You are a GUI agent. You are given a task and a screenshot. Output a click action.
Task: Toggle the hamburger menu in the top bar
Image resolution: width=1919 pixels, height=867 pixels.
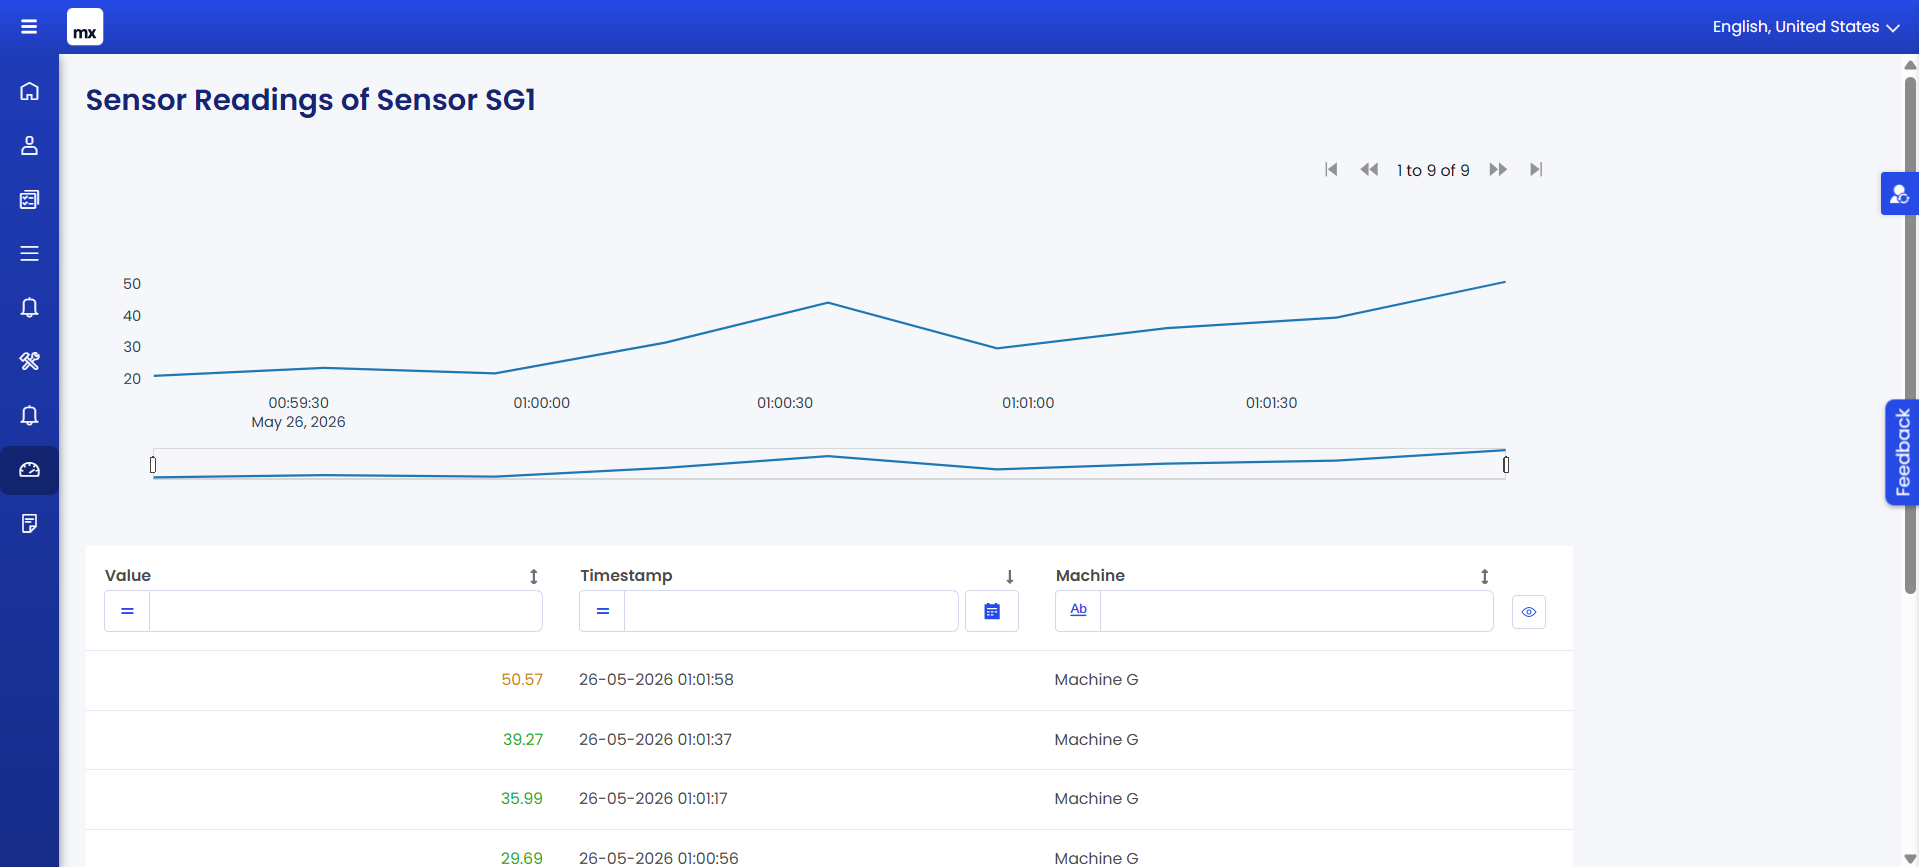click(x=29, y=27)
